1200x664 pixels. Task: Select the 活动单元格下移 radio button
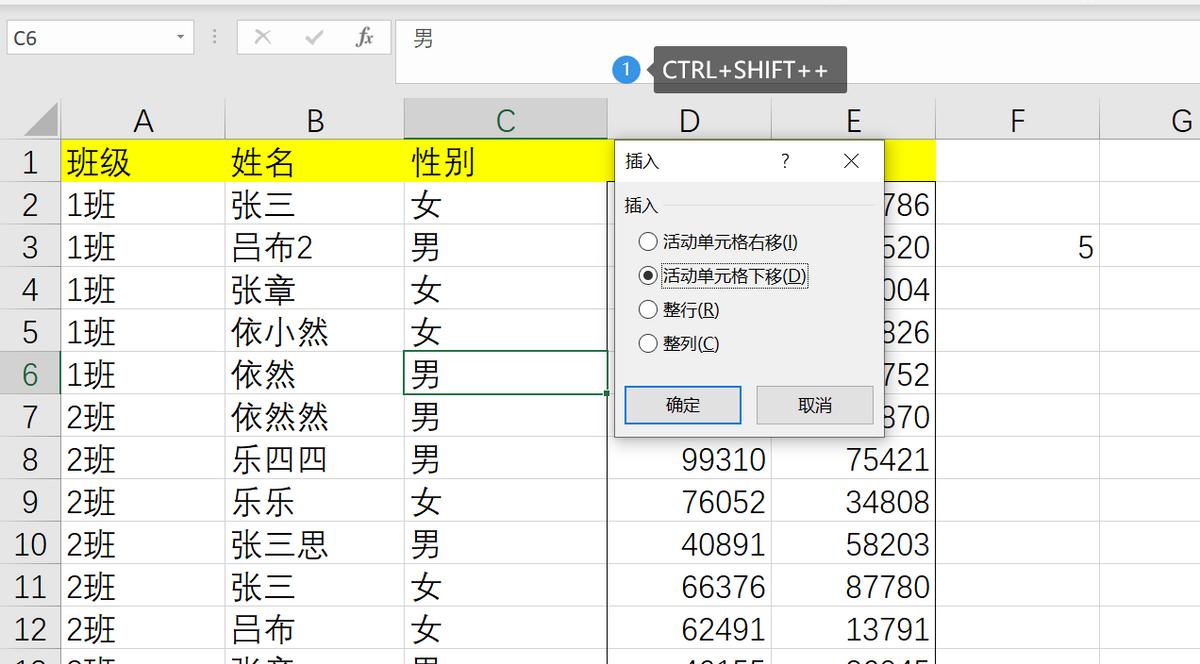(x=646, y=275)
